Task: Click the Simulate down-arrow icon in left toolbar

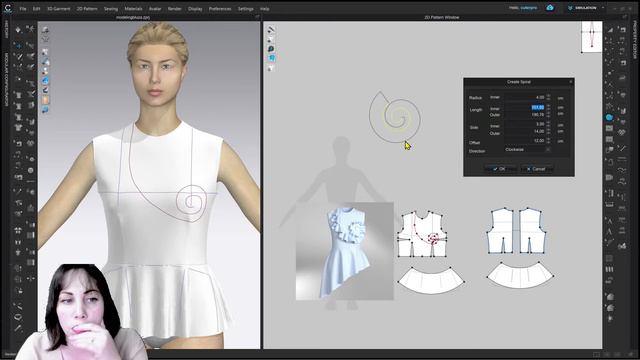Action: (x=18, y=29)
